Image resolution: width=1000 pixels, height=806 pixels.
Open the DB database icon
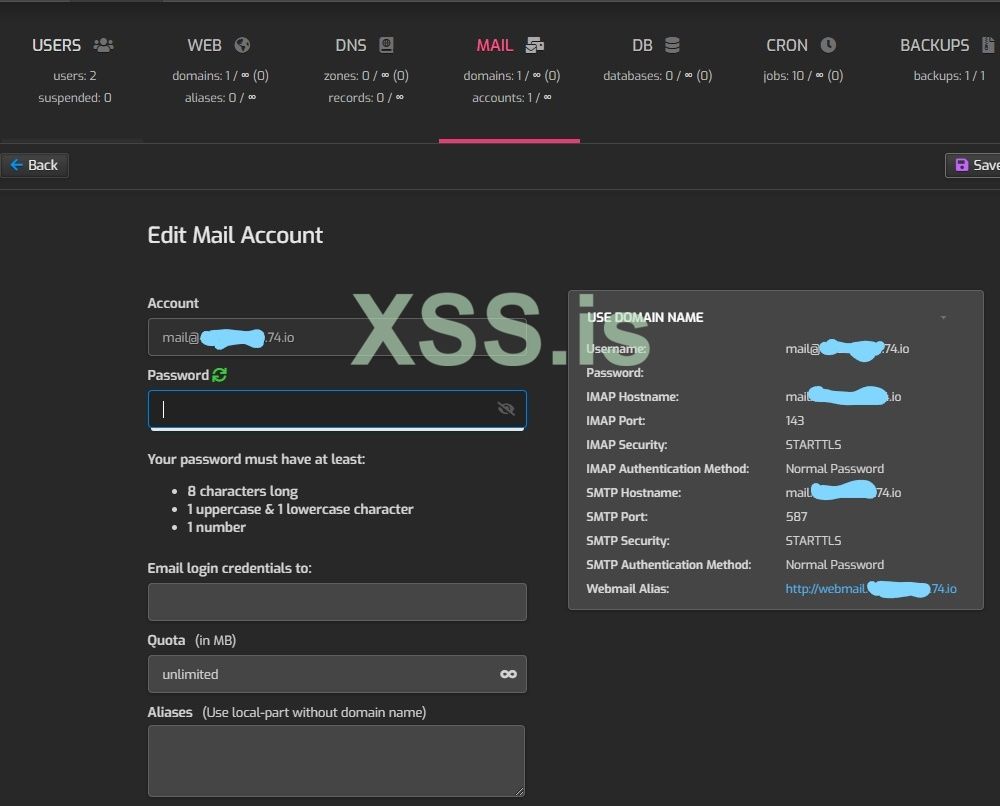[672, 45]
